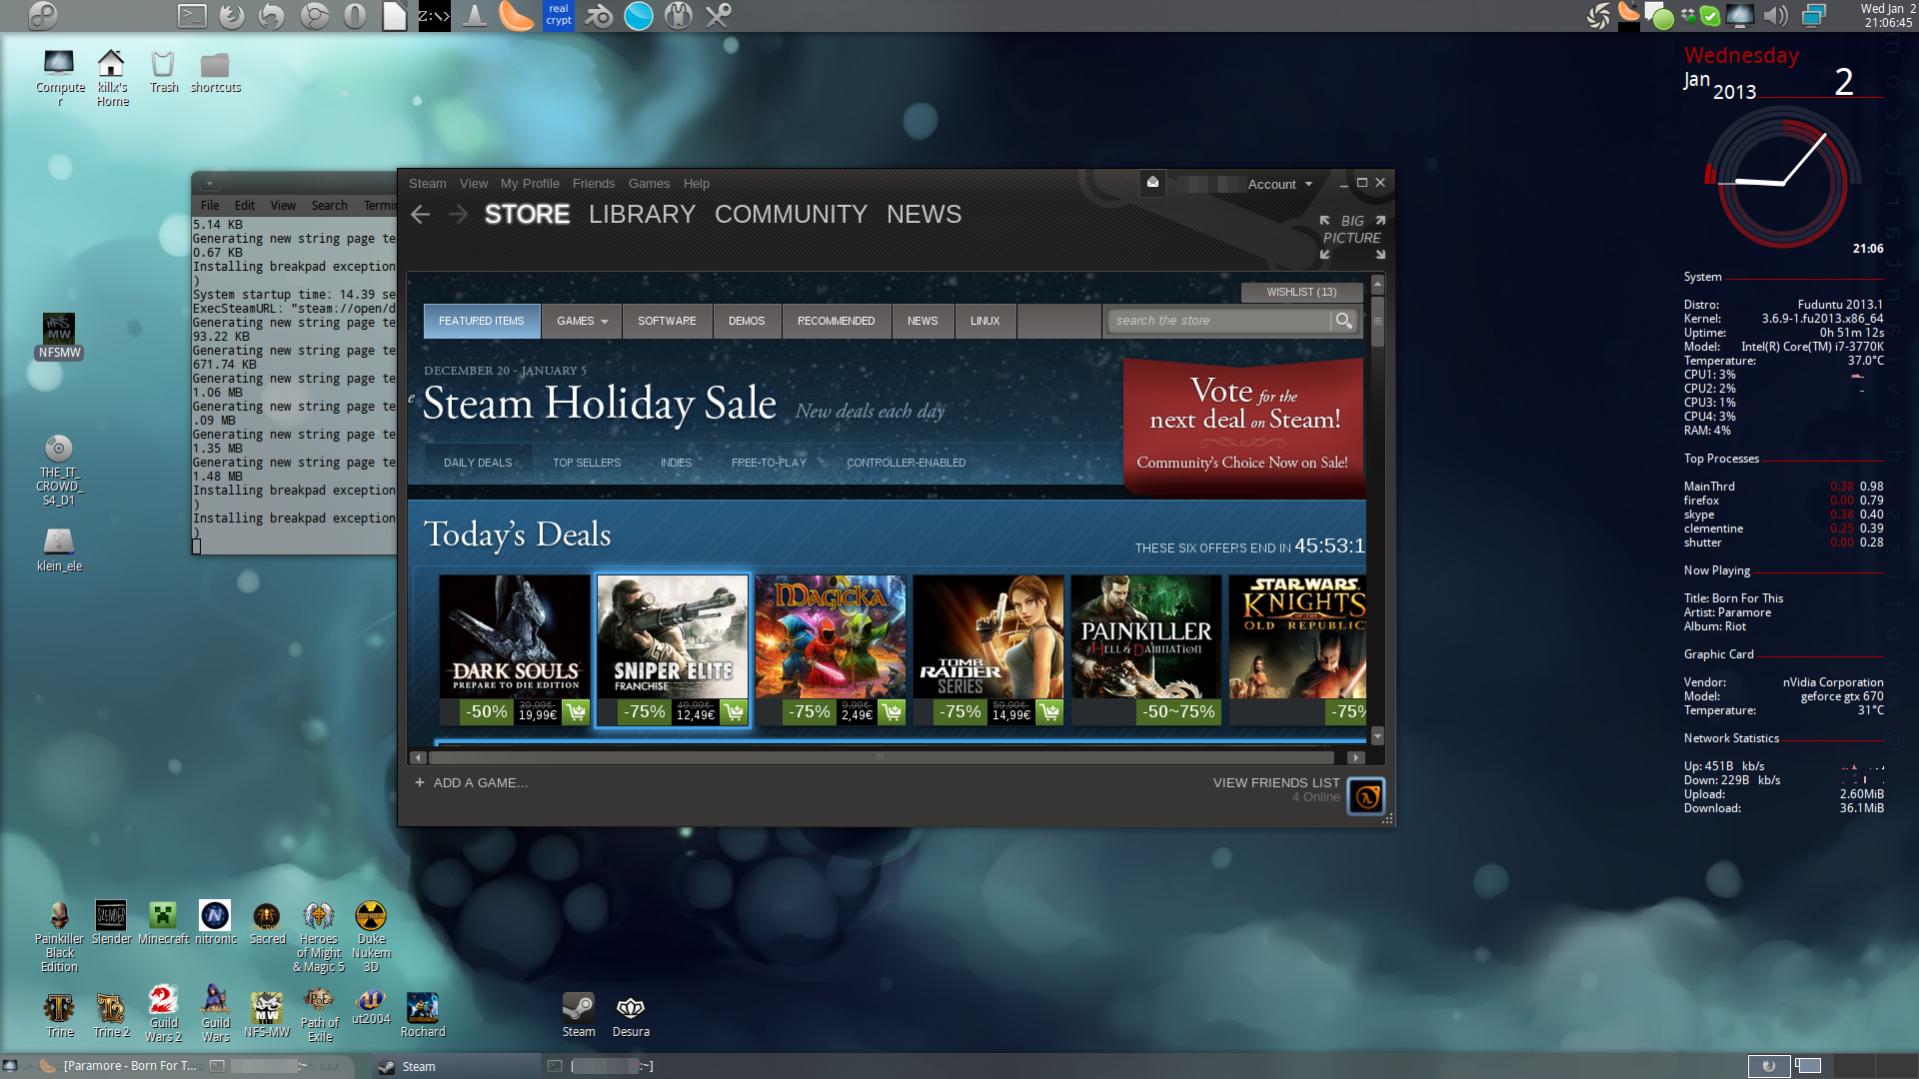The height and width of the screenshot is (1079, 1919).
Task: Open CONTROLLER-ENABLED sale link
Action: [x=906, y=463]
